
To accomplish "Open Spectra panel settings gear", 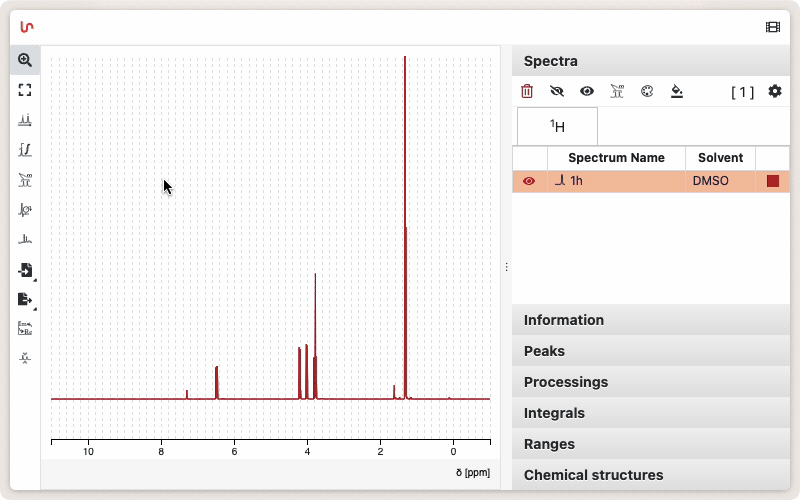I will coord(774,91).
